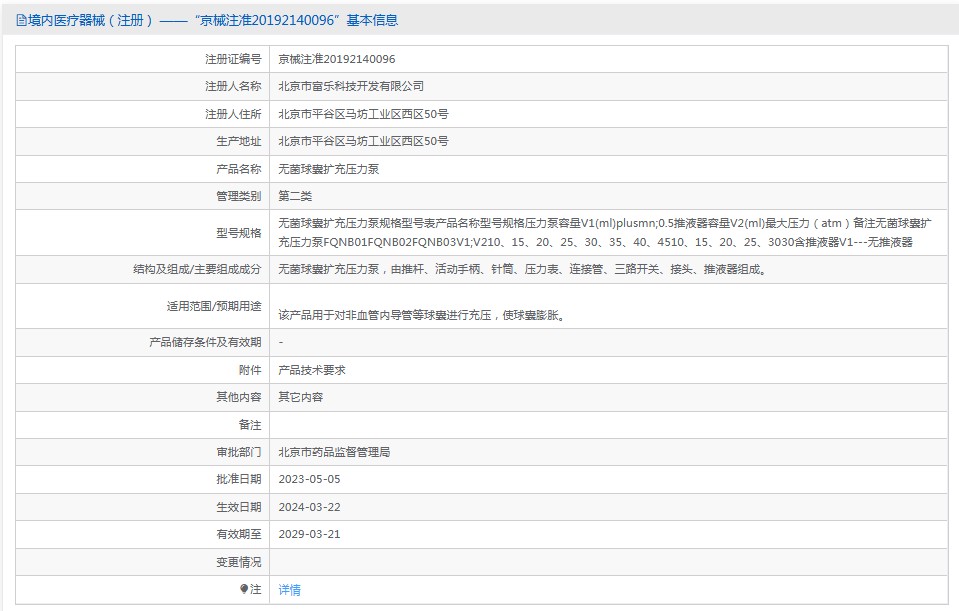959x611 pixels.
Task: Open the 详情 link in the last row
Action: (289, 590)
